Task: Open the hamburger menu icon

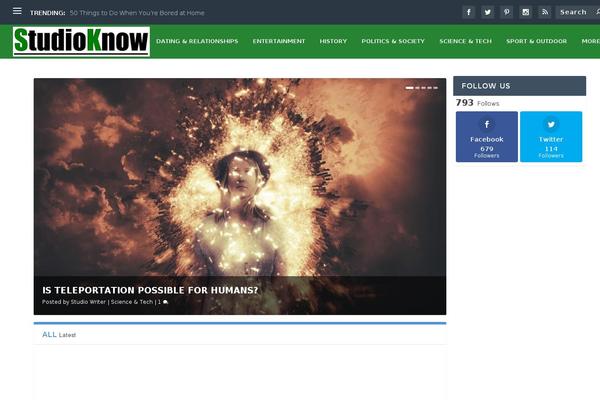Action: [x=17, y=11]
